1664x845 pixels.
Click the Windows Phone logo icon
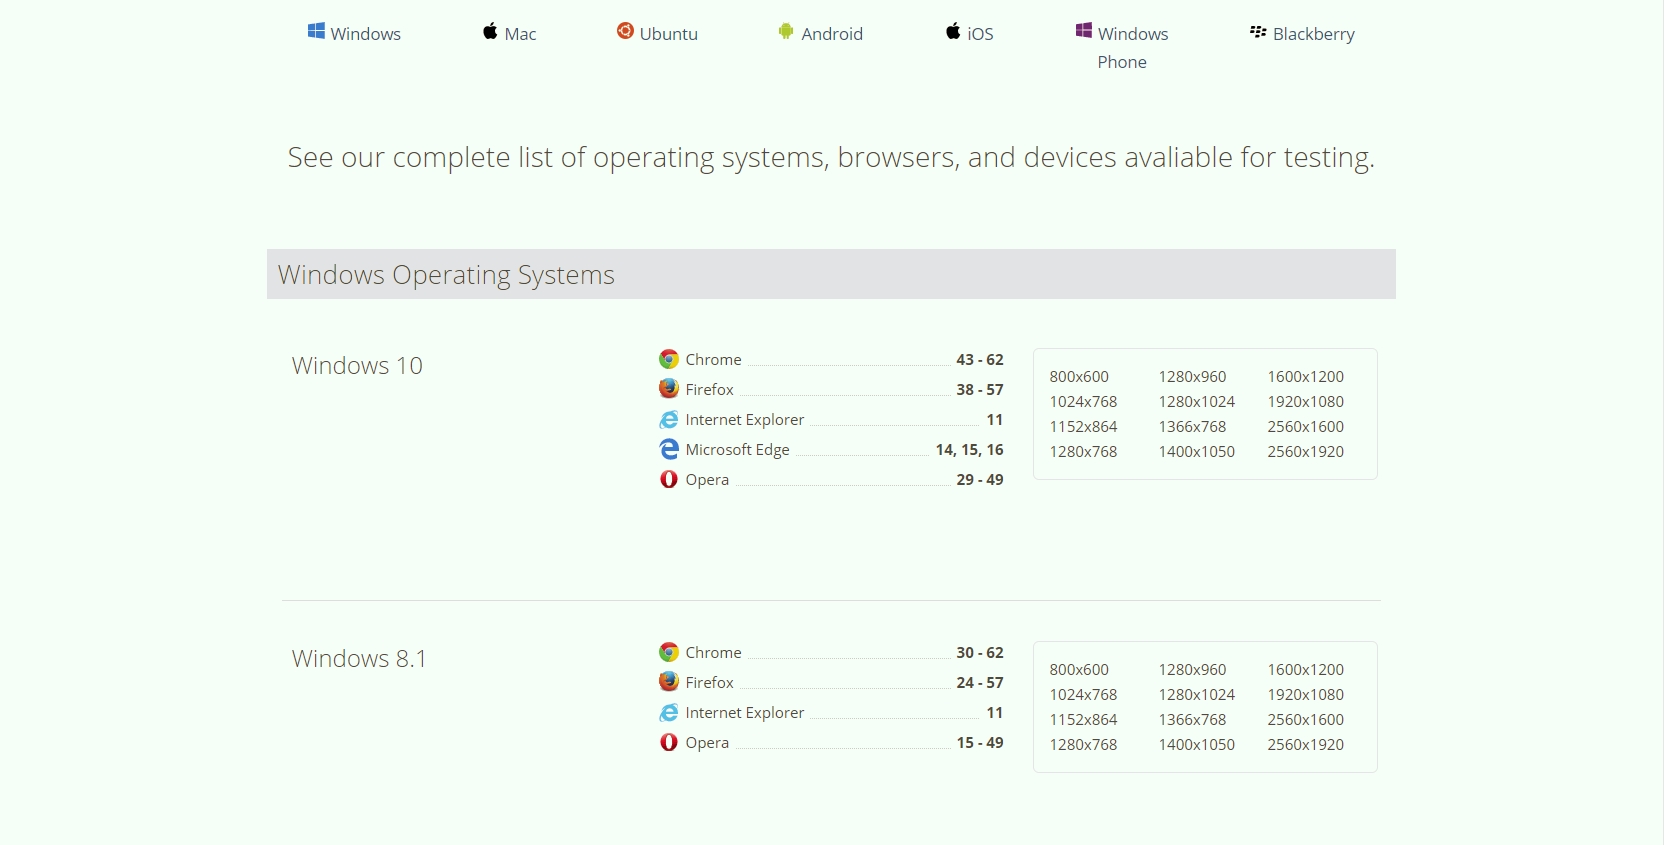point(1084,31)
